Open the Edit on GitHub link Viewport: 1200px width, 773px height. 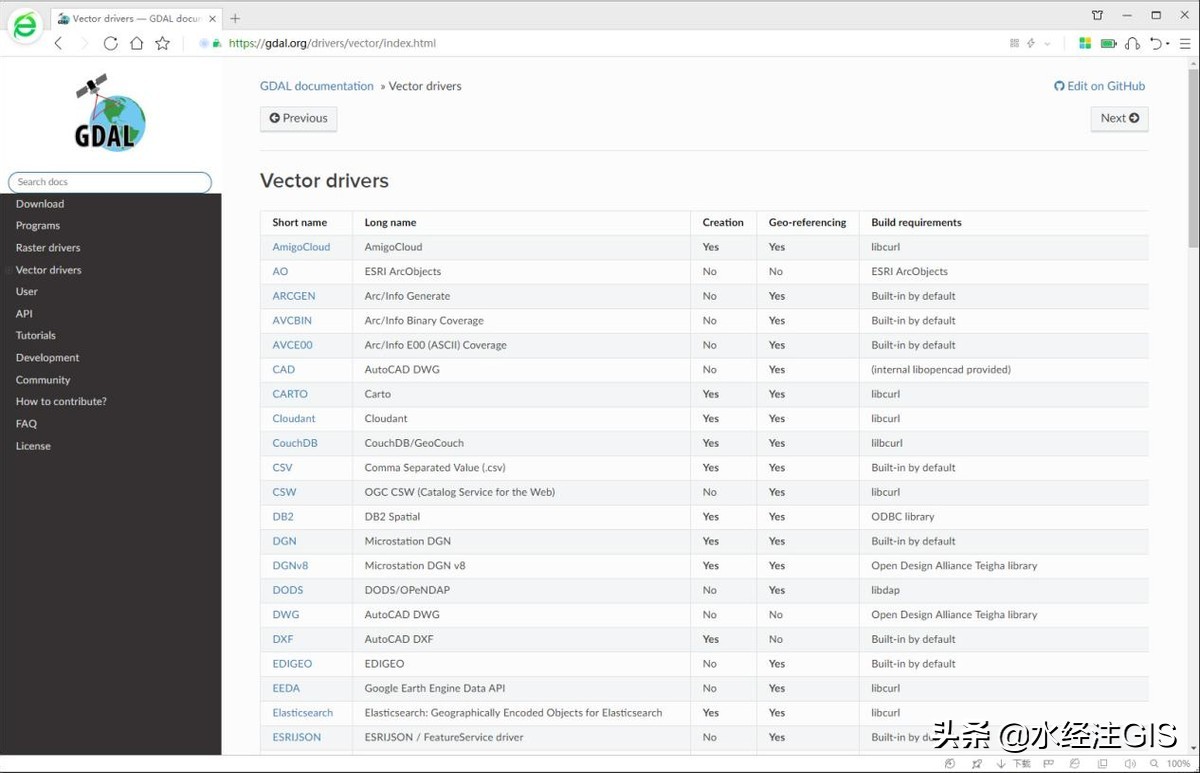point(1099,86)
